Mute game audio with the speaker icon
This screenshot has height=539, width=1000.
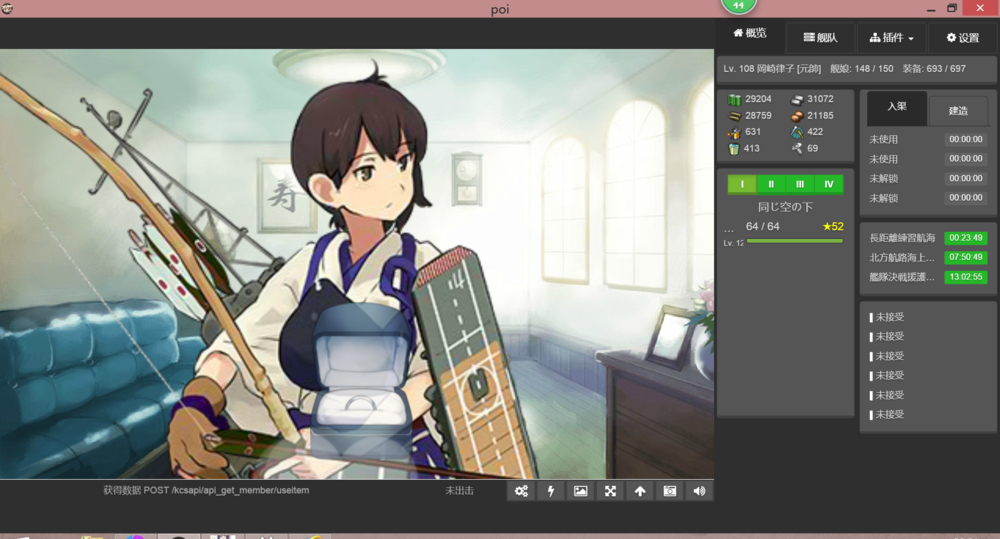[699, 491]
